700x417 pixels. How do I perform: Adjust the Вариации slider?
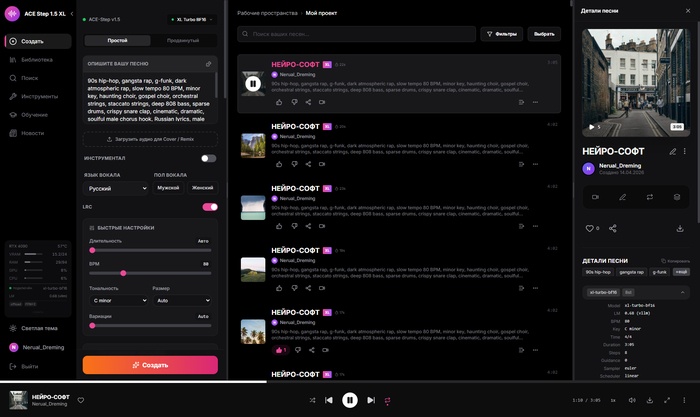(x=150, y=326)
